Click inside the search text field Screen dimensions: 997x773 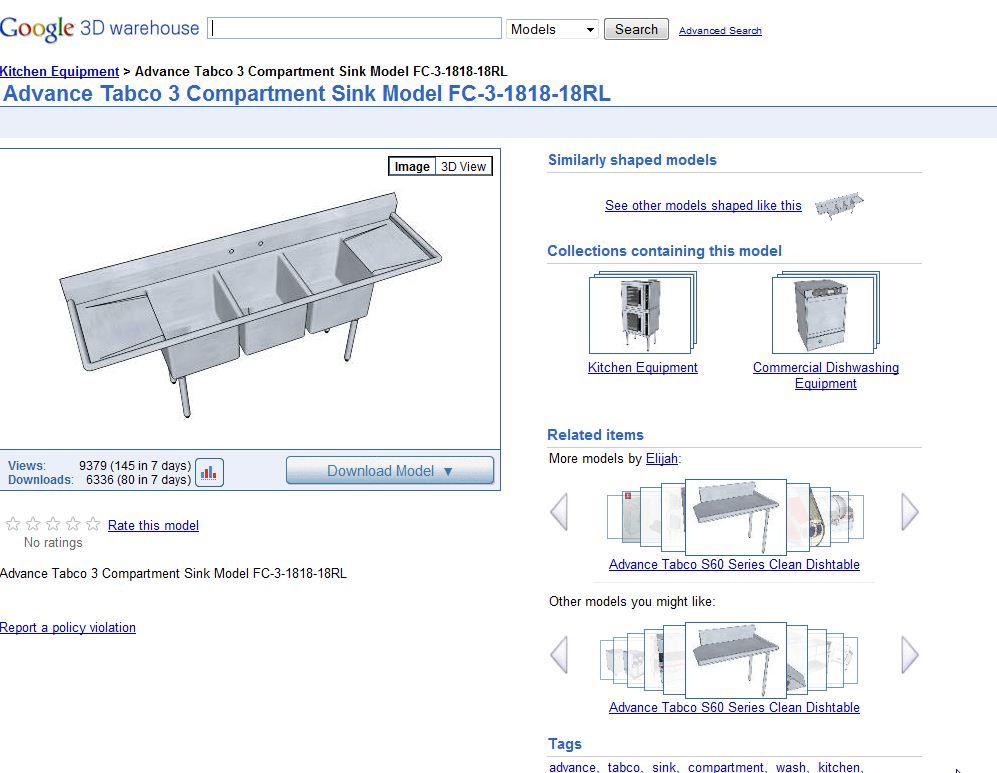tap(354, 29)
